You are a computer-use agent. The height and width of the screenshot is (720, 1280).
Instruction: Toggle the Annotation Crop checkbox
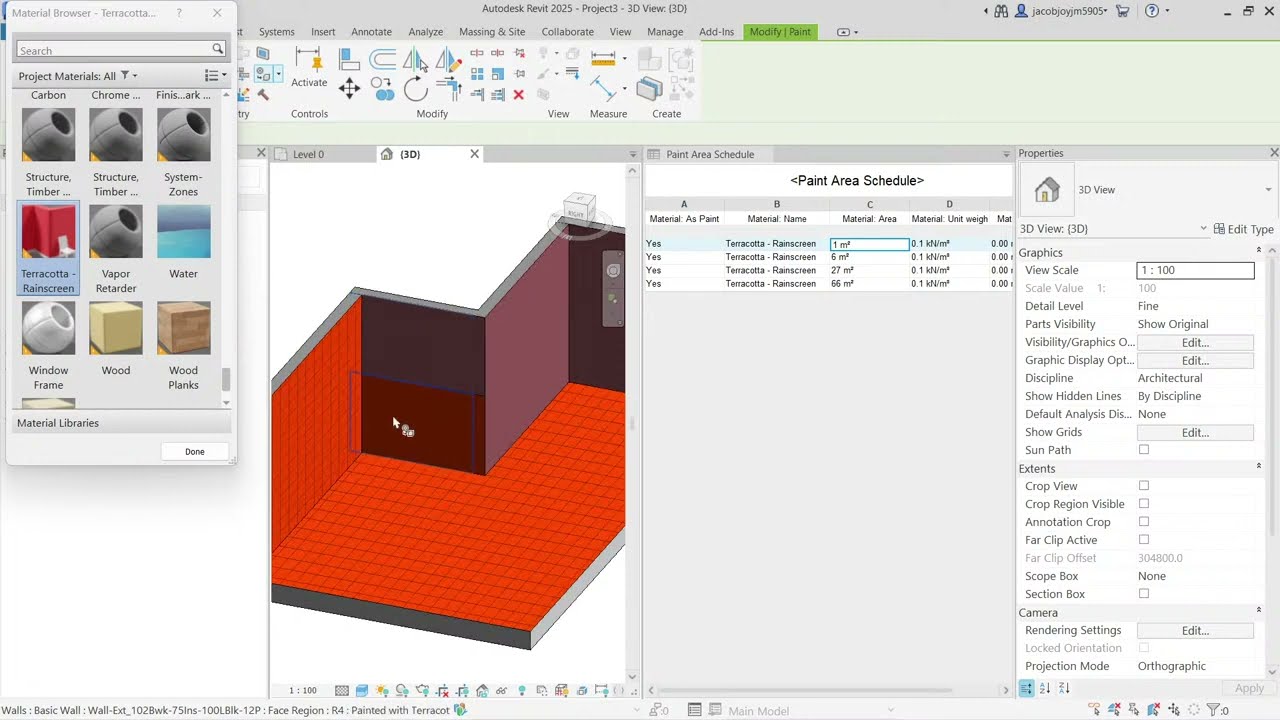[x=1144, y=522]
